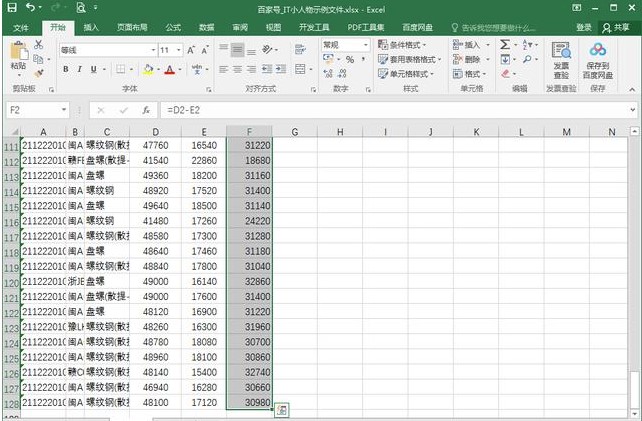Screen dimensions: 642x421
Task: Open the 公式 (Formulas) tab
Action: click(x=173, y=27)
